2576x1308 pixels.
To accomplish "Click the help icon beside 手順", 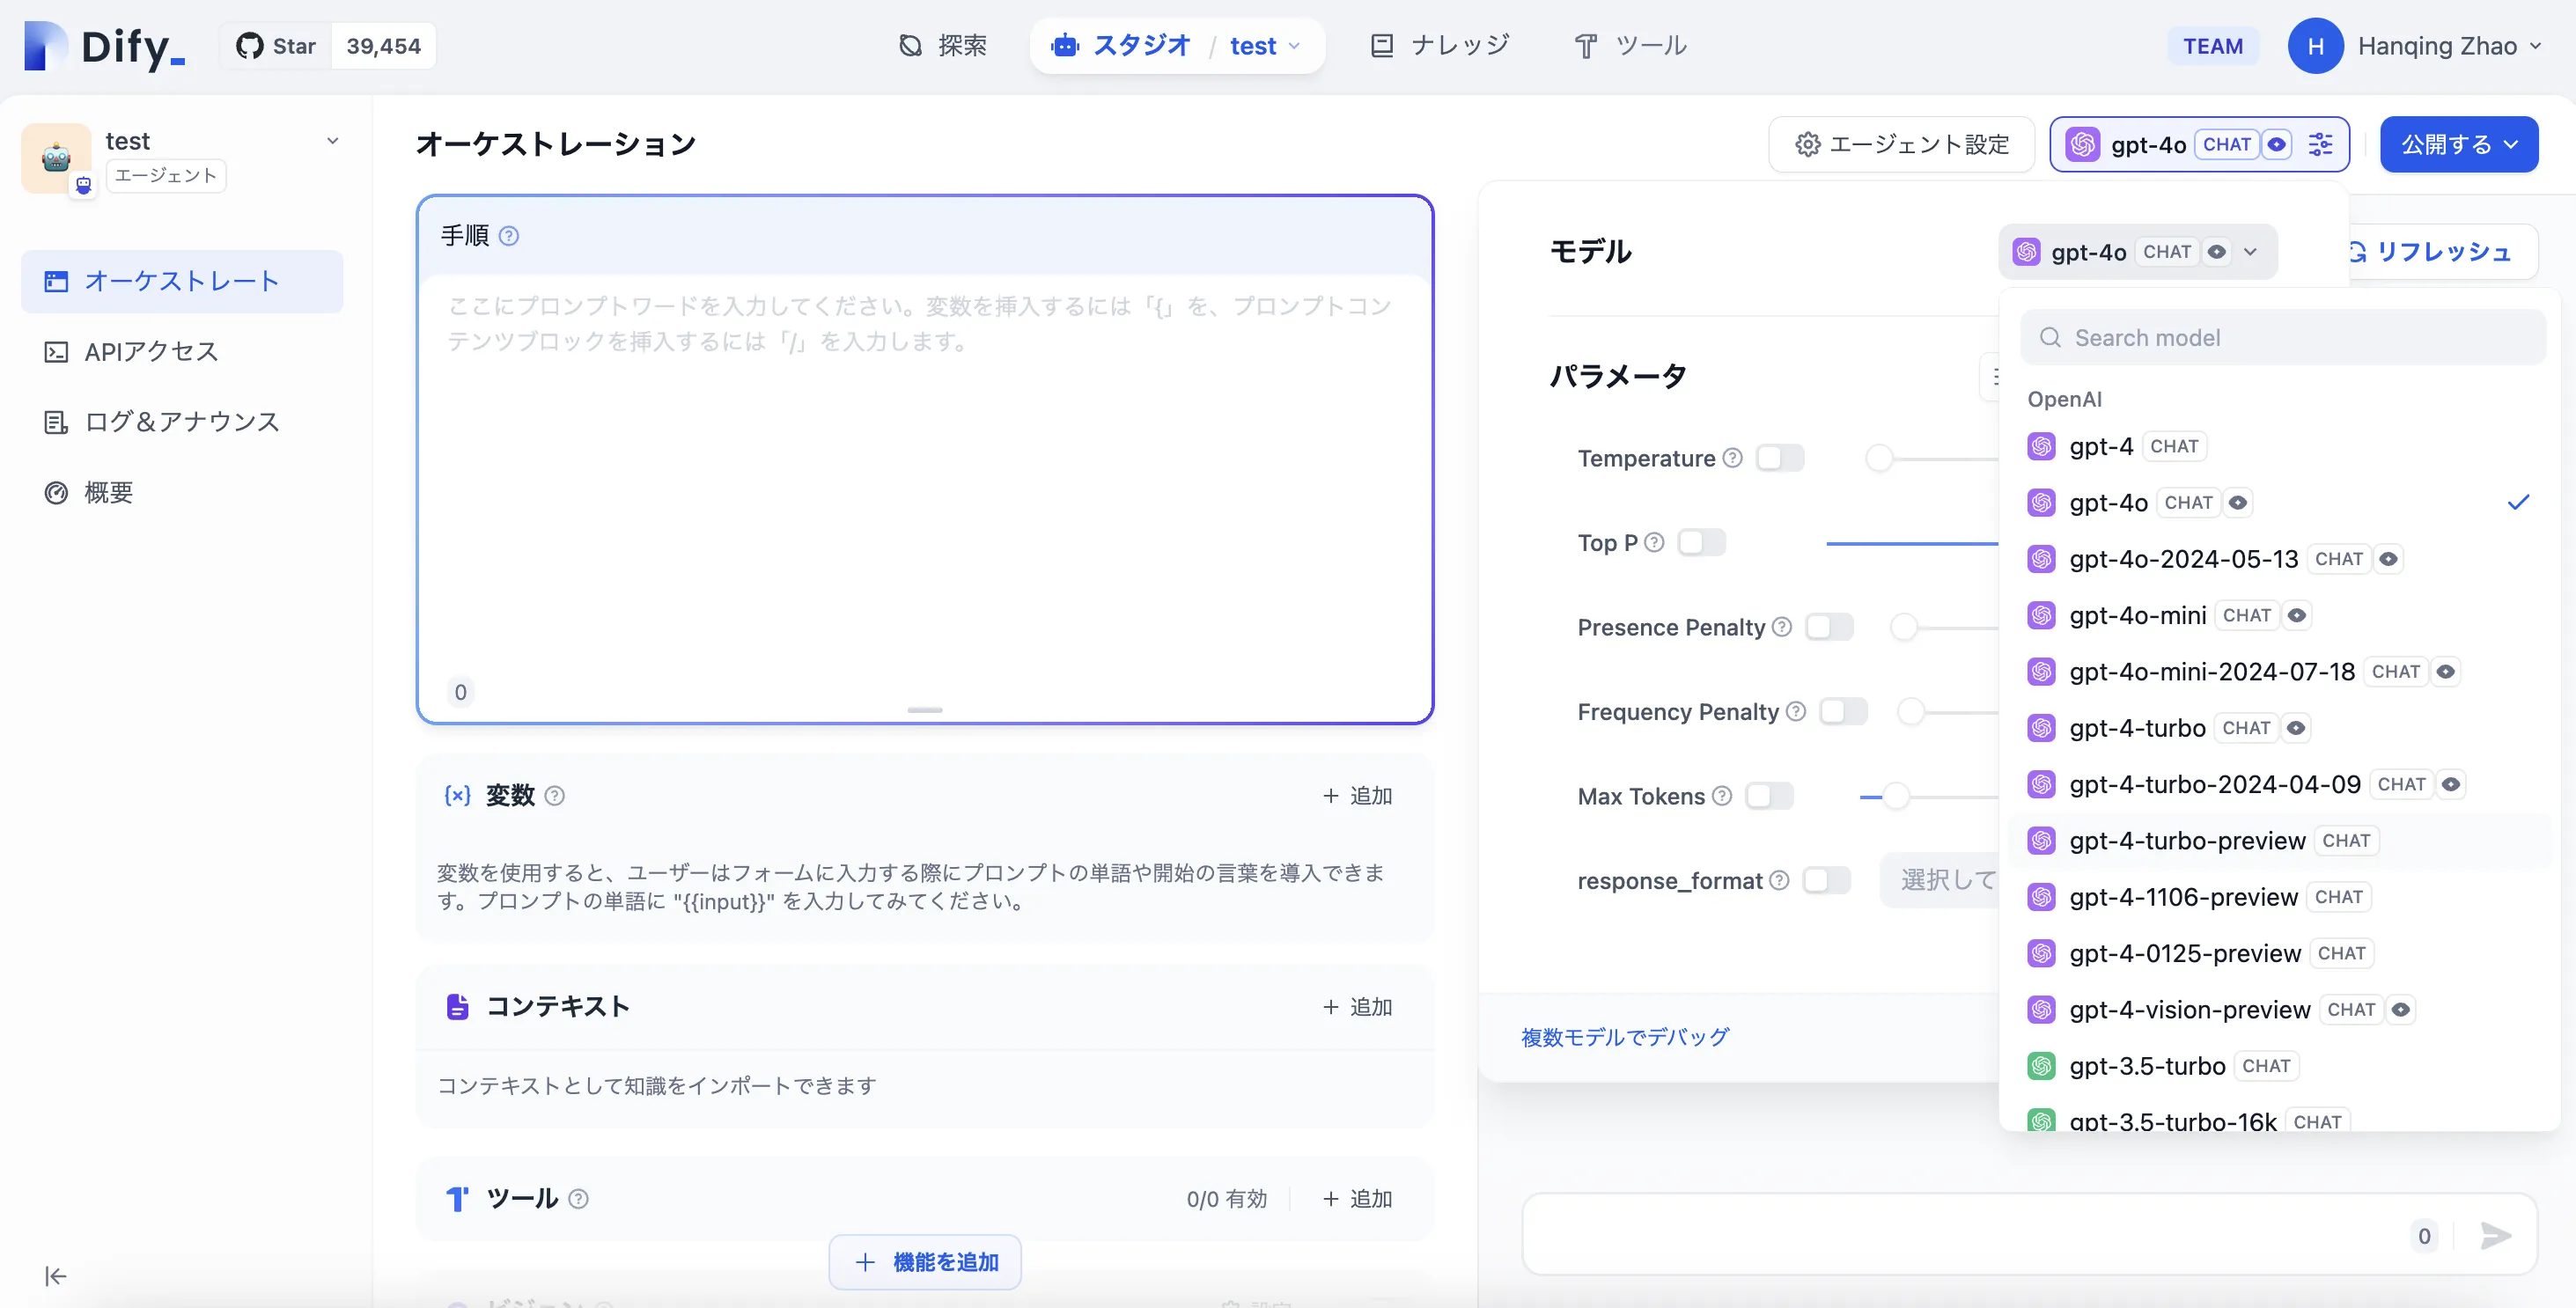I will coord(508,236).
